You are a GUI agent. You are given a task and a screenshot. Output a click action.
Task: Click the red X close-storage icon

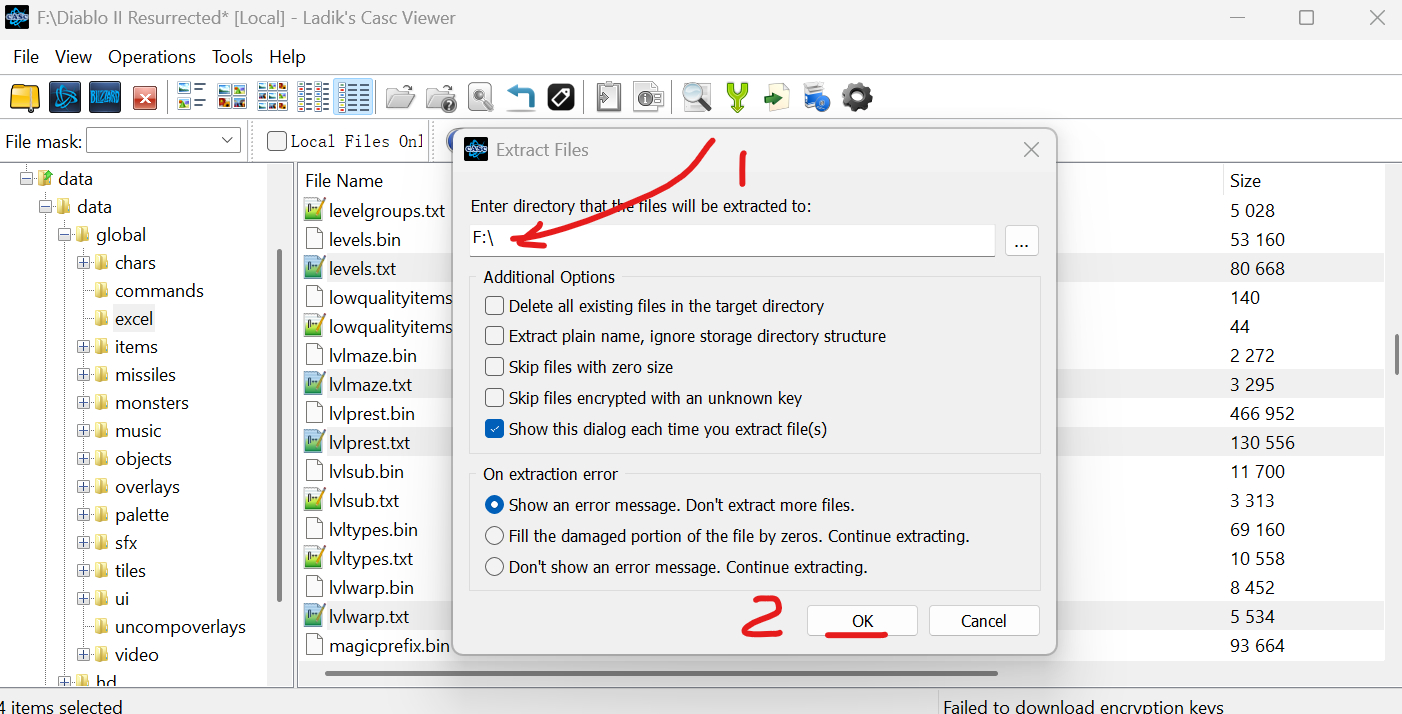point(145,97)
